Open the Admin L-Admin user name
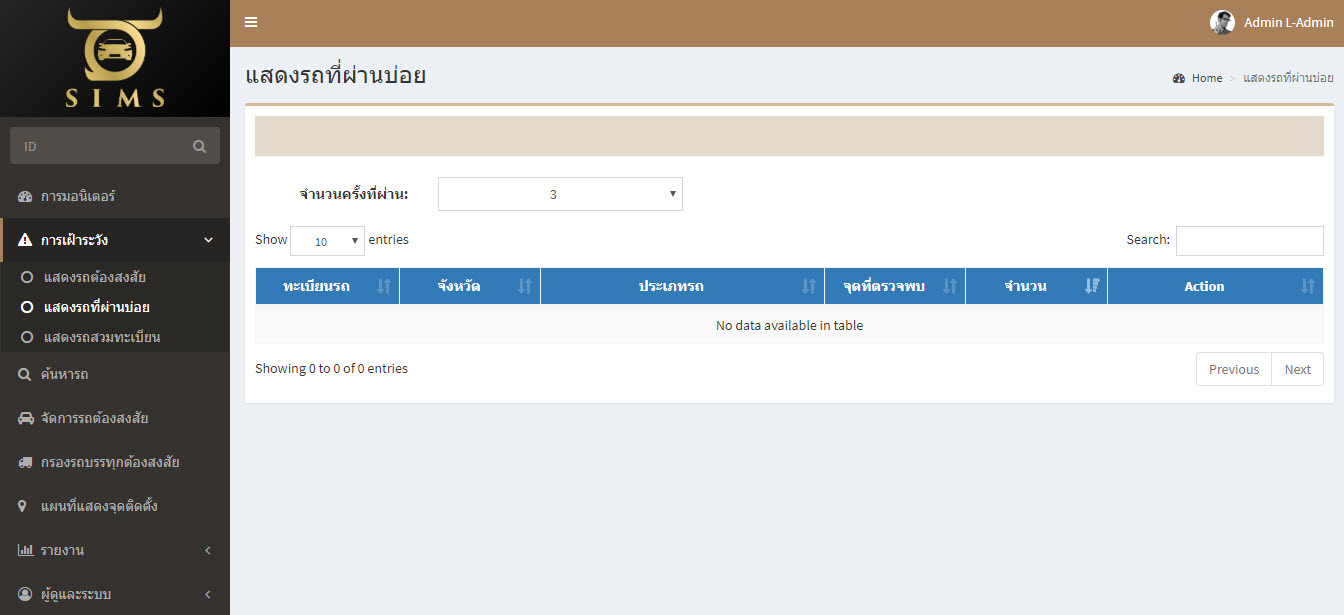1344x615 pixels. (1288, 22)
